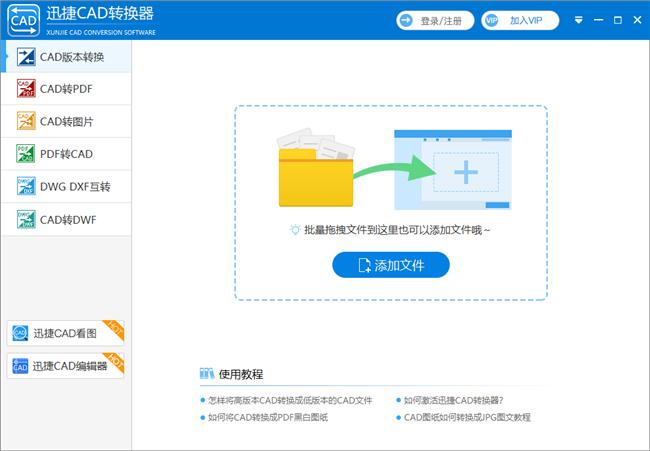Open tutorial 如何将CAD转换成PDF黑白图纸
The image size is (650, 451).
click(268, 417)
